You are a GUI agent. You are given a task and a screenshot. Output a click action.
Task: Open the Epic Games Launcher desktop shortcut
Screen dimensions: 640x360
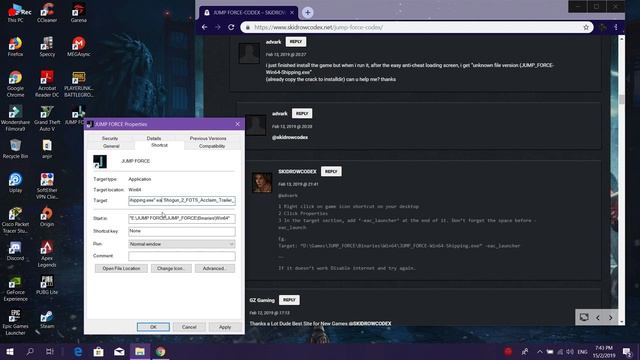pos(16,322)
